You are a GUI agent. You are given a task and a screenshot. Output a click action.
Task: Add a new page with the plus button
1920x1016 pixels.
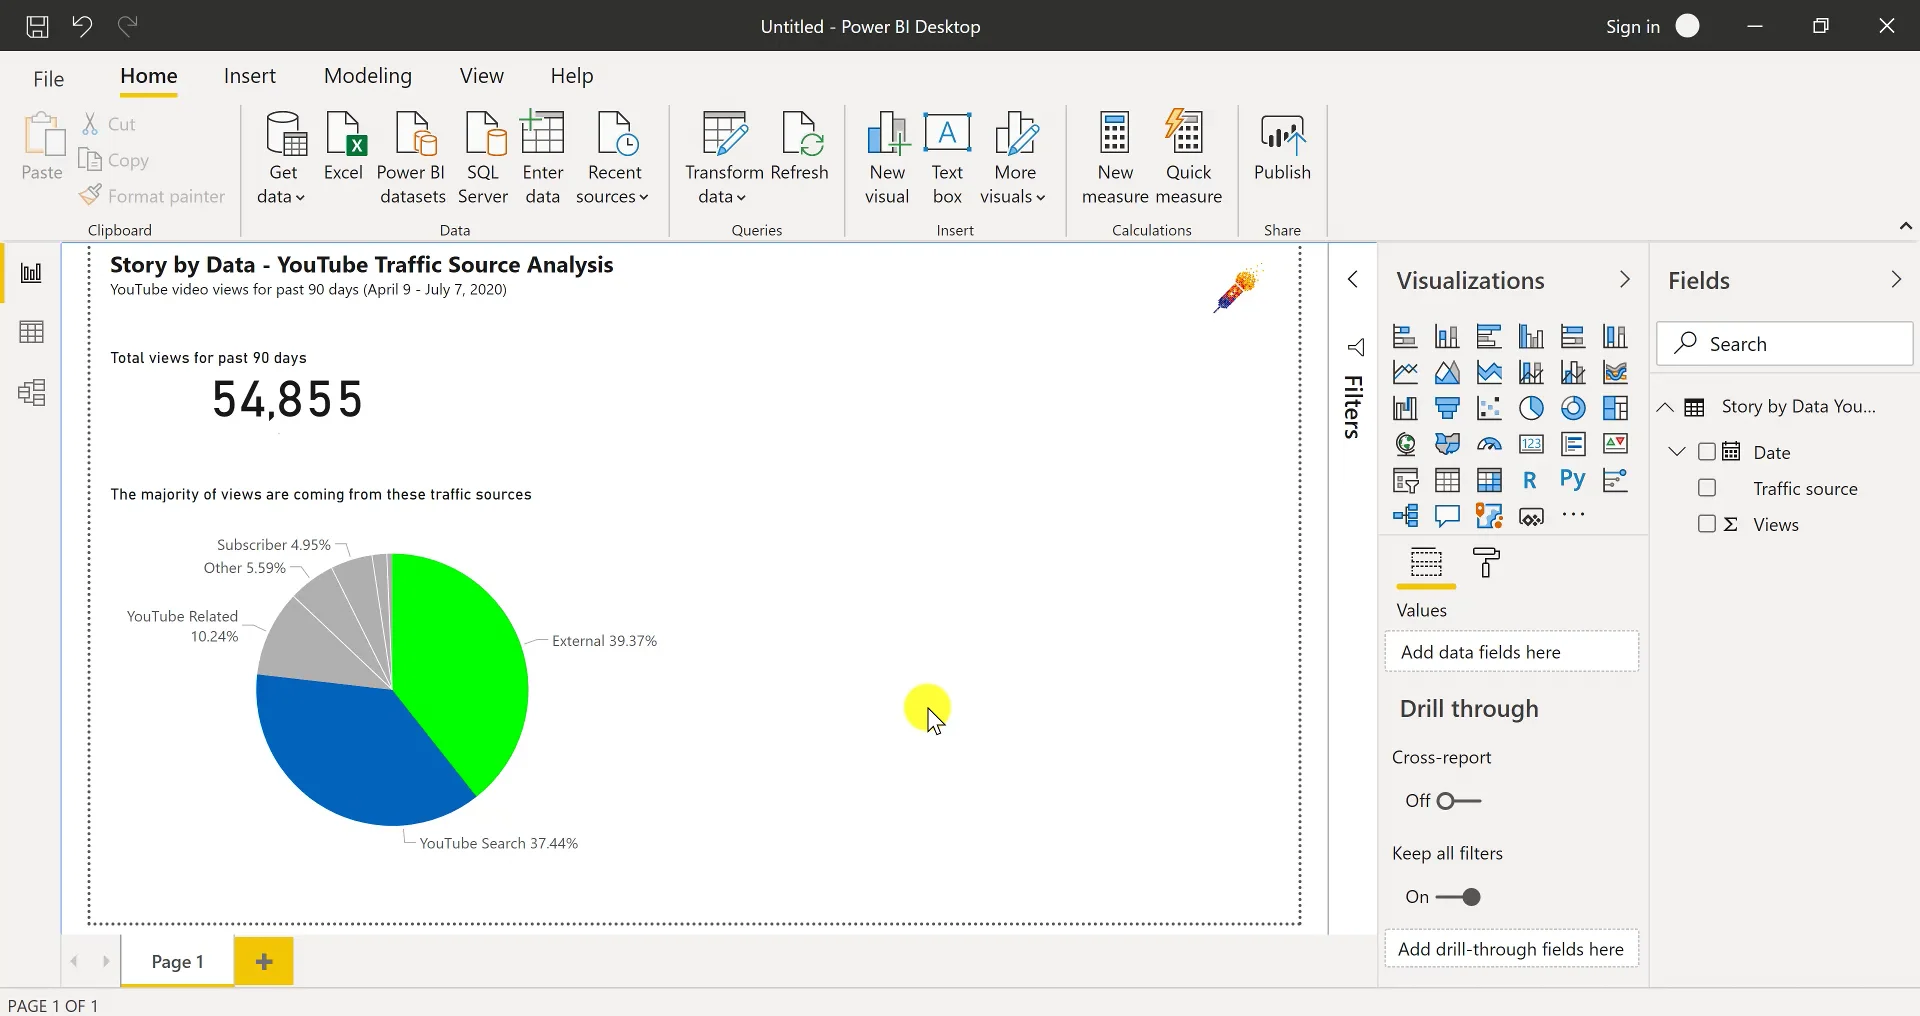(263, 961)
